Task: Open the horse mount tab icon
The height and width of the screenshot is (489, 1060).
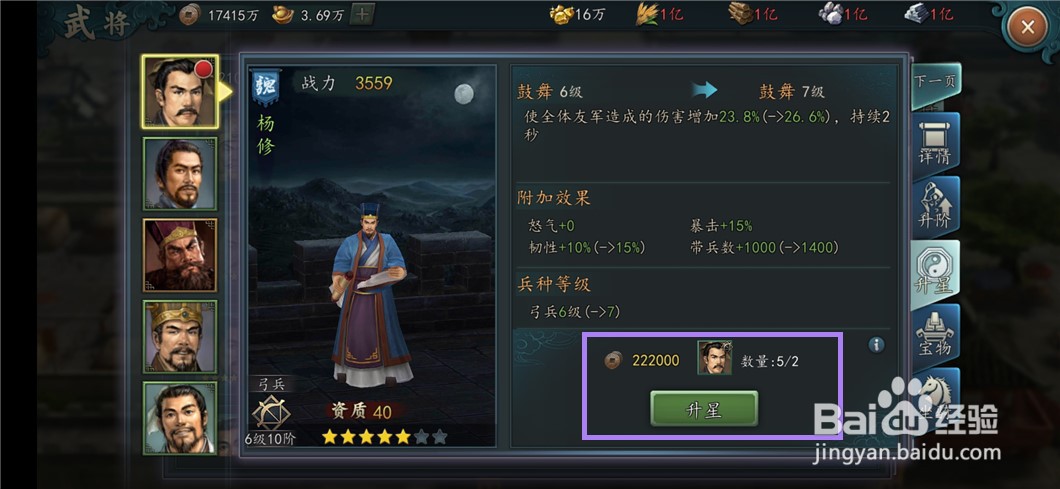Action: [x=936, y=392]
